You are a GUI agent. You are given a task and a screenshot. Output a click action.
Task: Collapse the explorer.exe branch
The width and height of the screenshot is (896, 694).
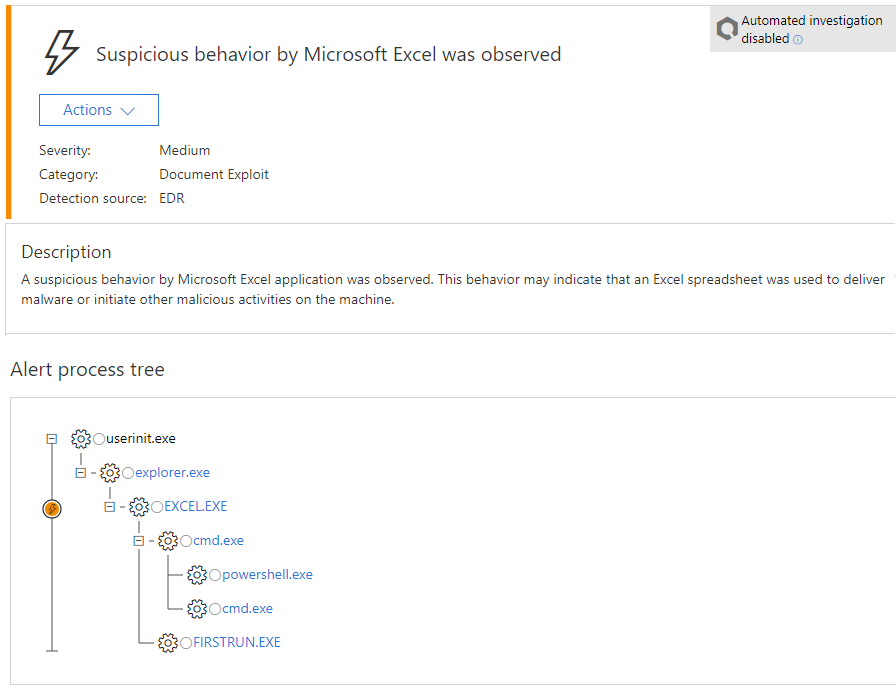click(81, 473)
